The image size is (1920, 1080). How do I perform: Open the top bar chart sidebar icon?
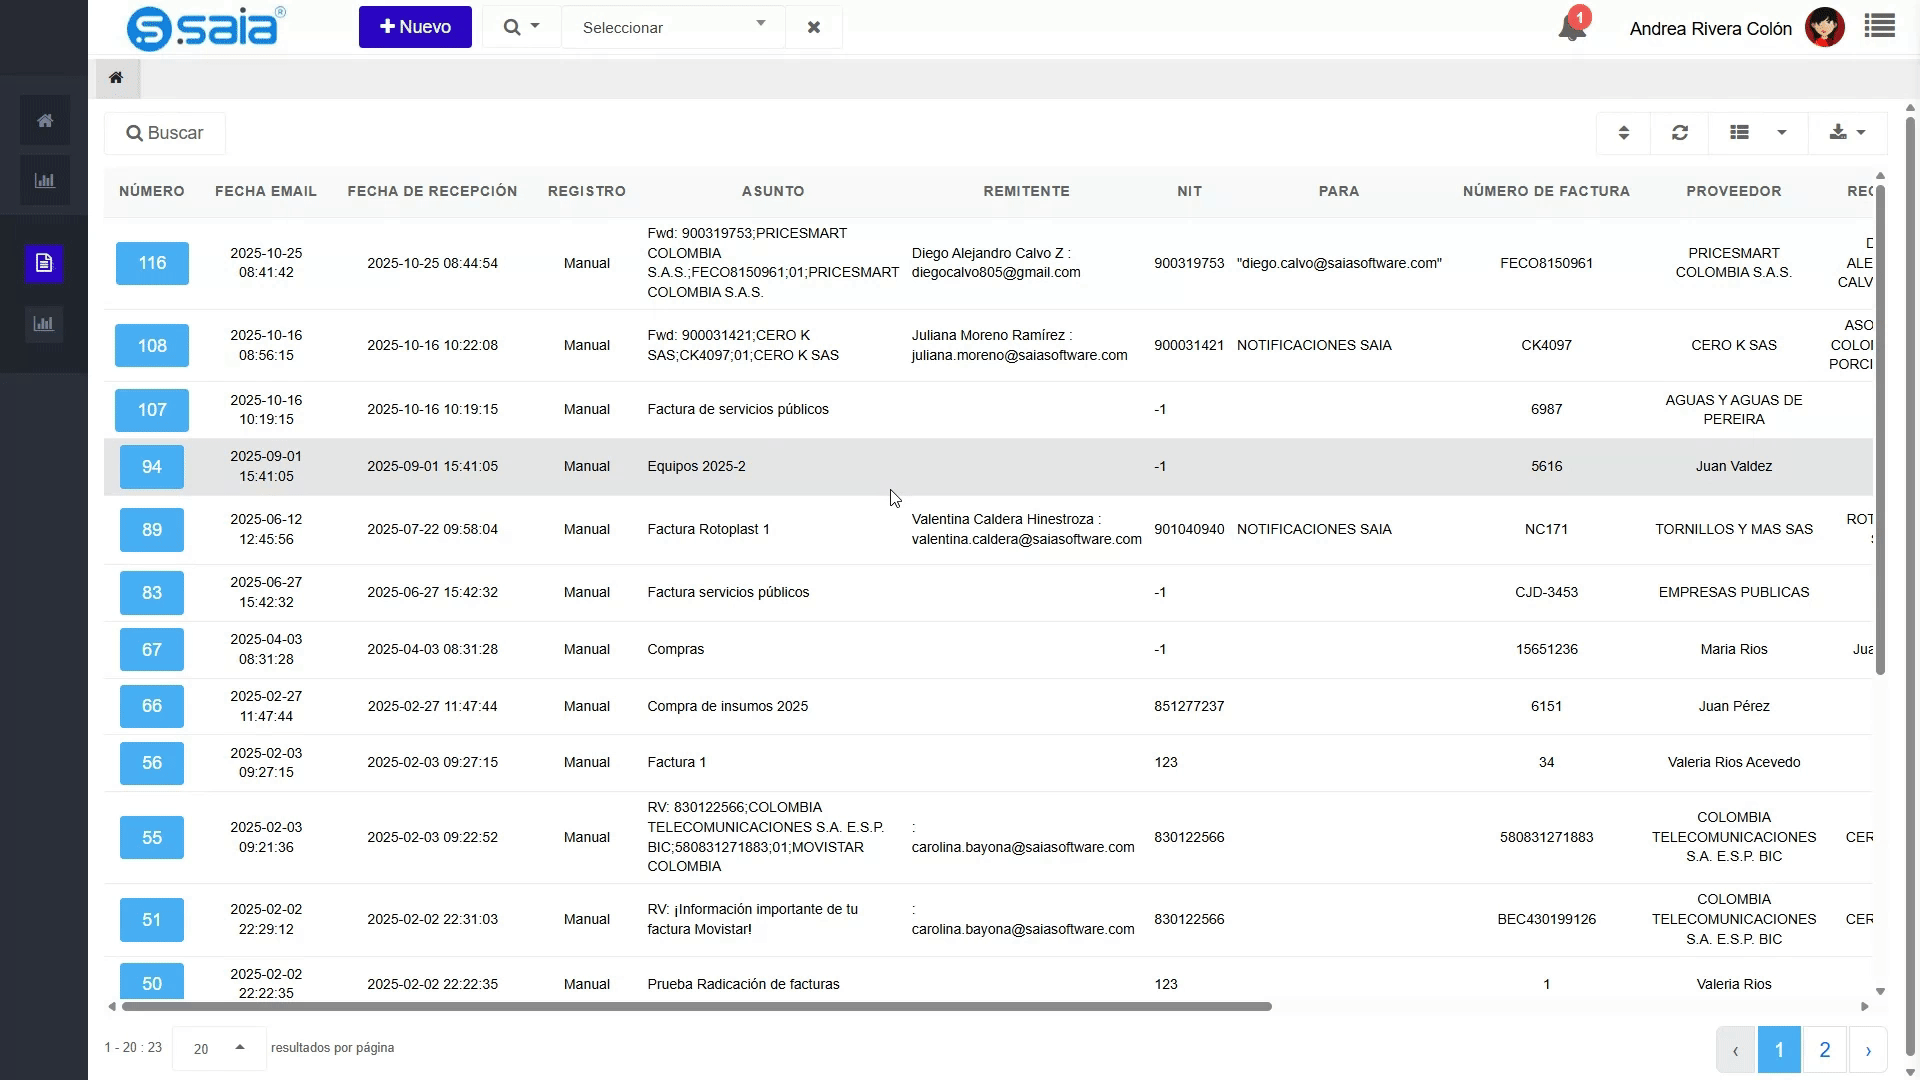[x=44, y=181]
